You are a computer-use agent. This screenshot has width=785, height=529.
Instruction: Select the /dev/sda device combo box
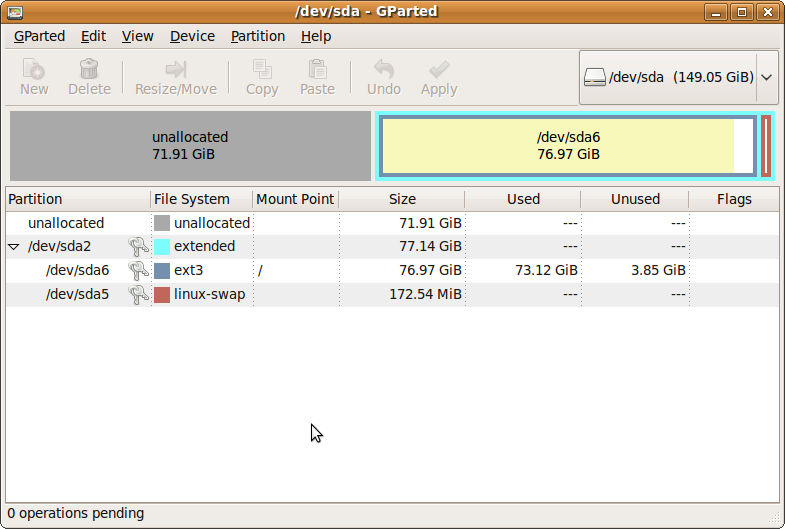coord(678,78)
